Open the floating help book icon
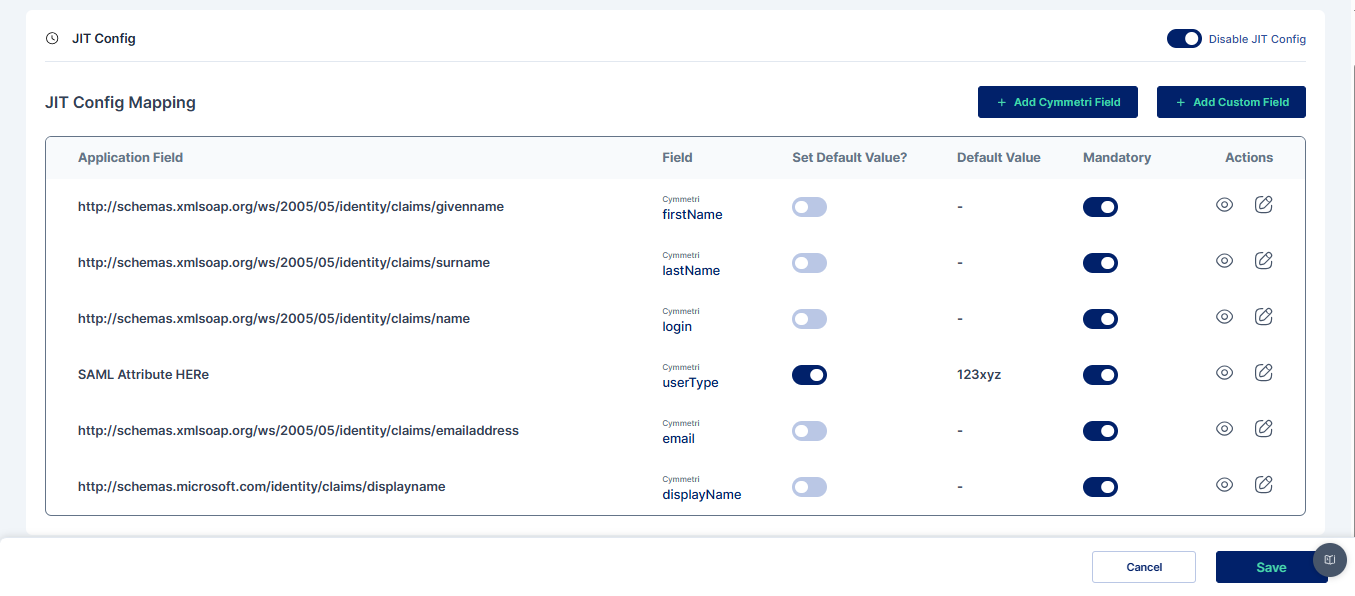The height and width of the screenshot is (596, 1355). point(1330,560)
